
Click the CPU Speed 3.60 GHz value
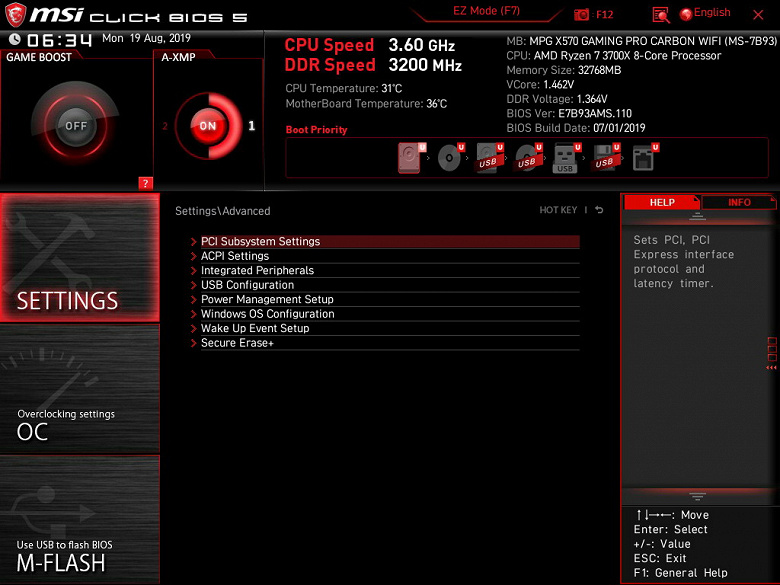tap(421, 45)
